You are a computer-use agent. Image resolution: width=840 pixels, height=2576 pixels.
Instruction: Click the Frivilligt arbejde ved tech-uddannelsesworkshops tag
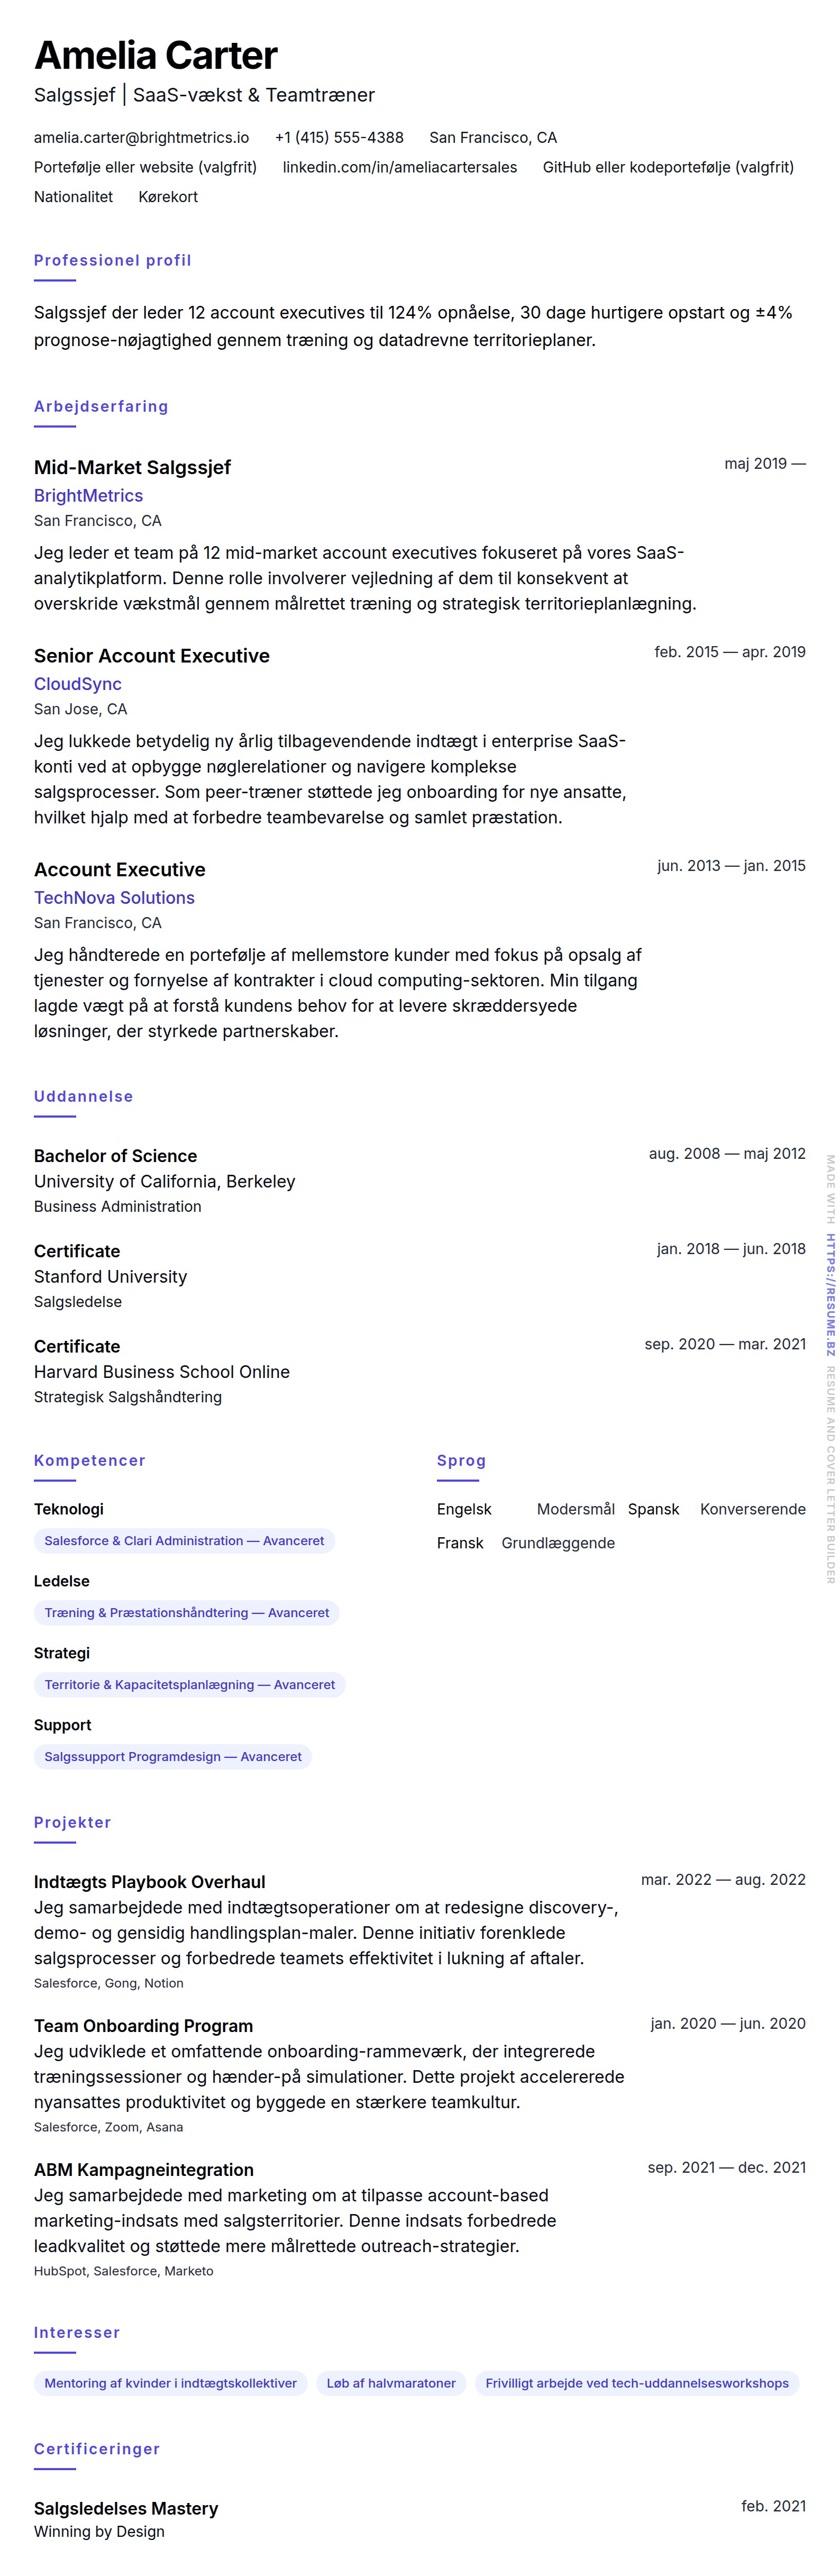pyautogui.click(x=636, y=2383)
